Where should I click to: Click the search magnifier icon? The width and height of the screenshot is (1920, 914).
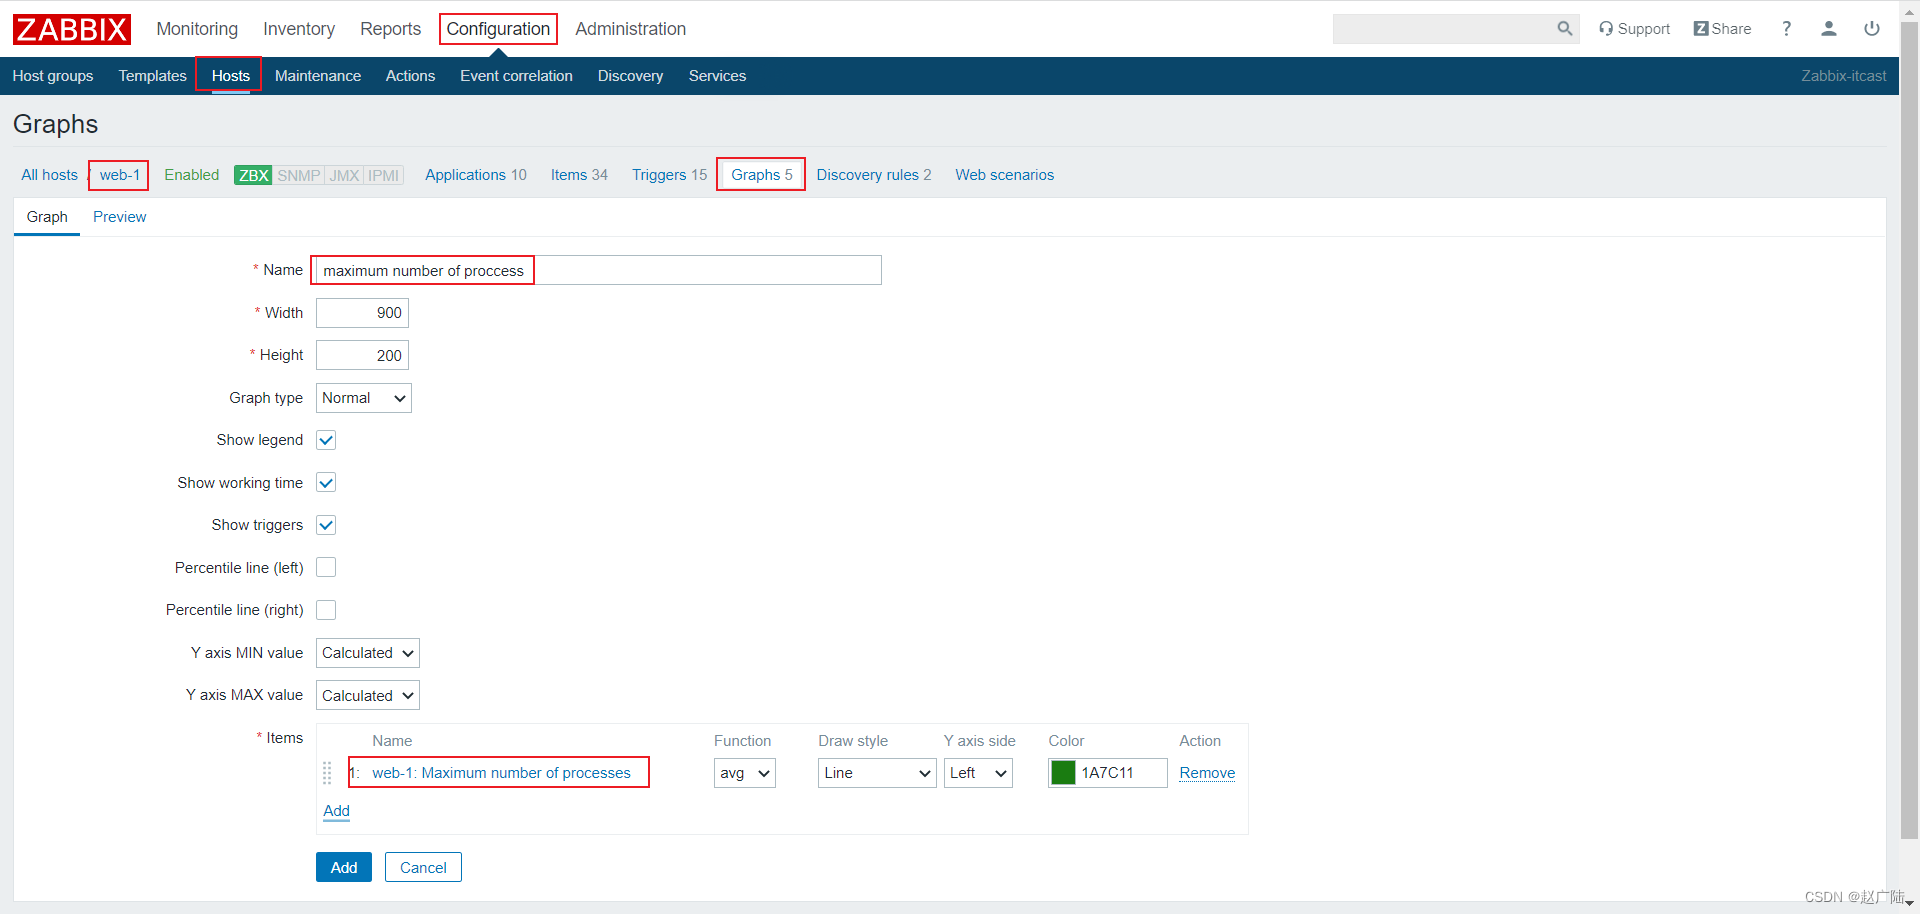click(1565, 29)
